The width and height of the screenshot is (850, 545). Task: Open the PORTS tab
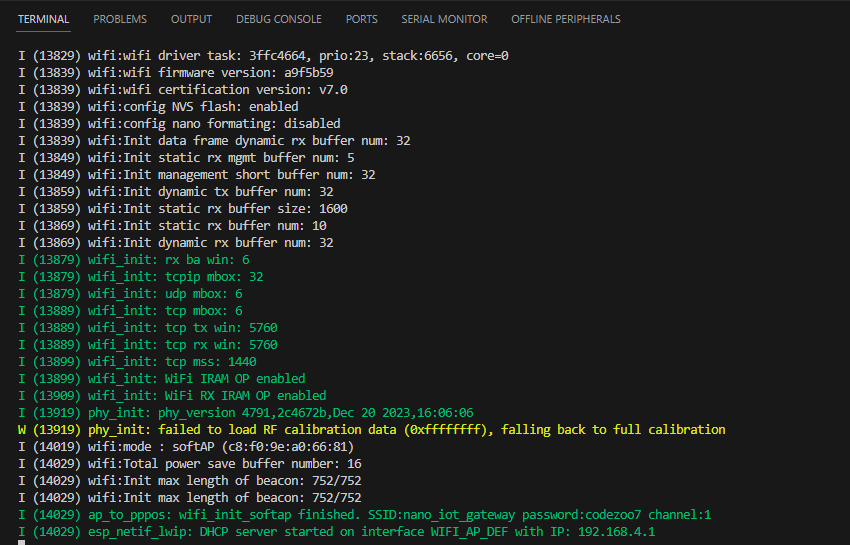(362, 19)
